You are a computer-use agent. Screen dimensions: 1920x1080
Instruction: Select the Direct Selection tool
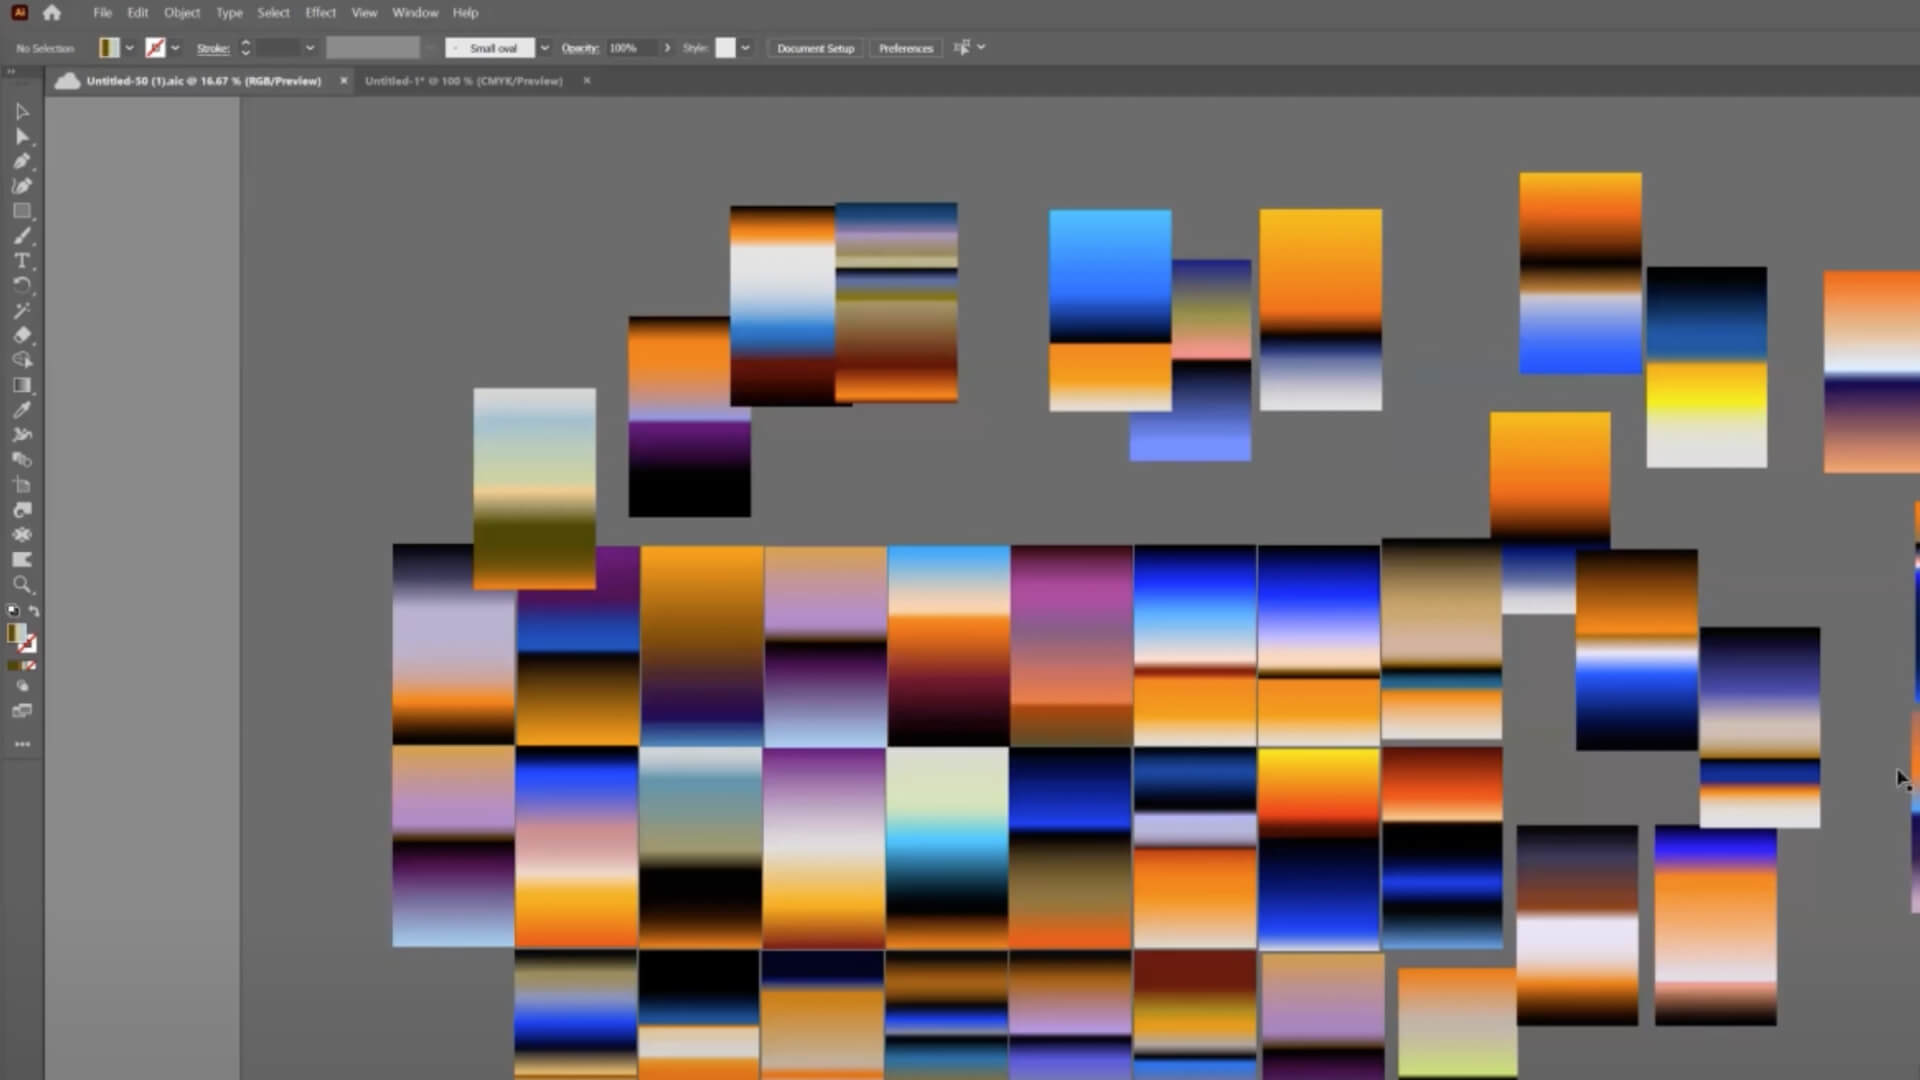[x=22, y=137]
